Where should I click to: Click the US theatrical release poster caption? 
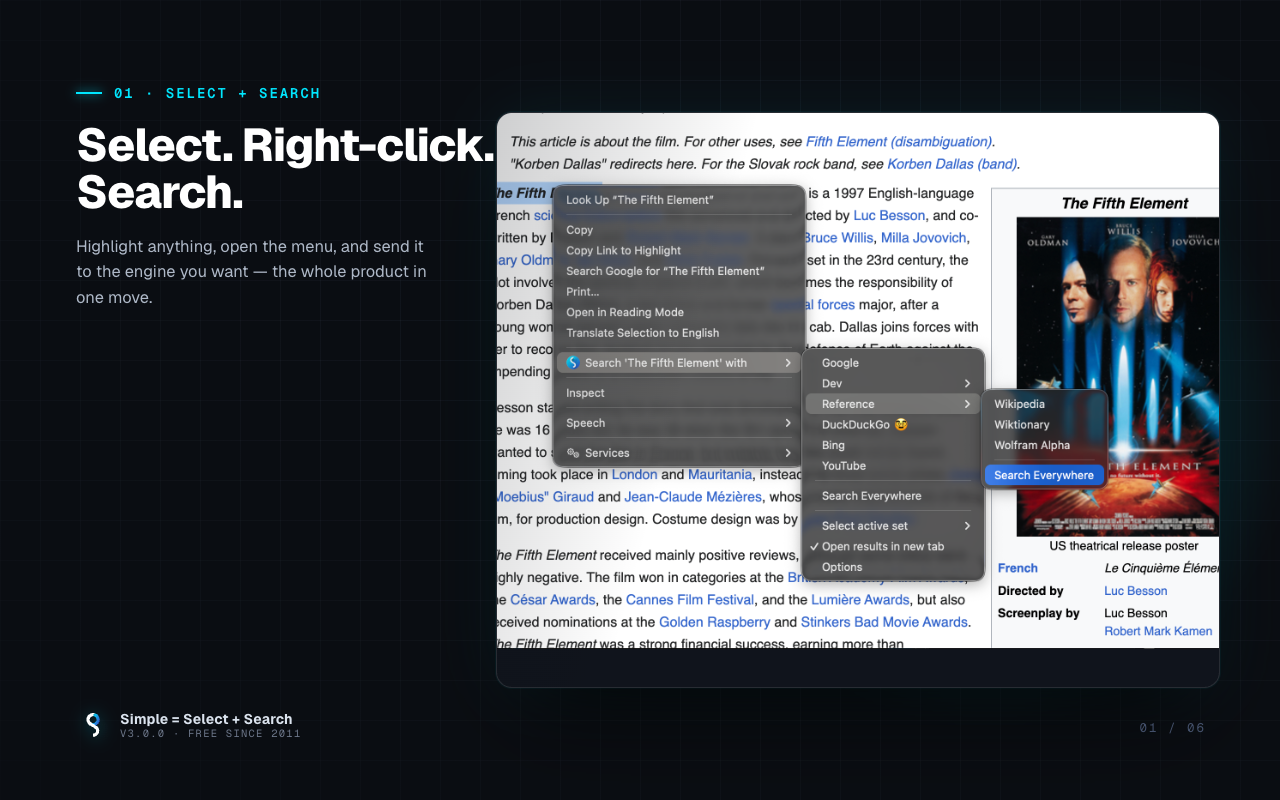pyautogui.click(x=1124, y=546)
